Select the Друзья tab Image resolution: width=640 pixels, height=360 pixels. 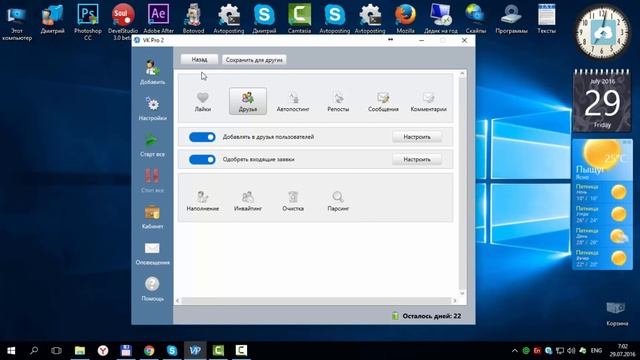coord(248,101)
